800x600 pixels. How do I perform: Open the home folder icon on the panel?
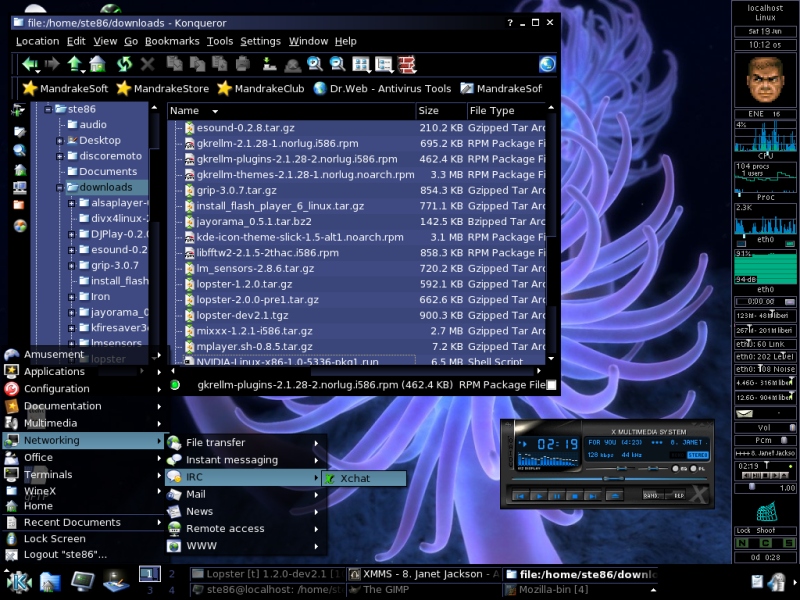(50, 582)
